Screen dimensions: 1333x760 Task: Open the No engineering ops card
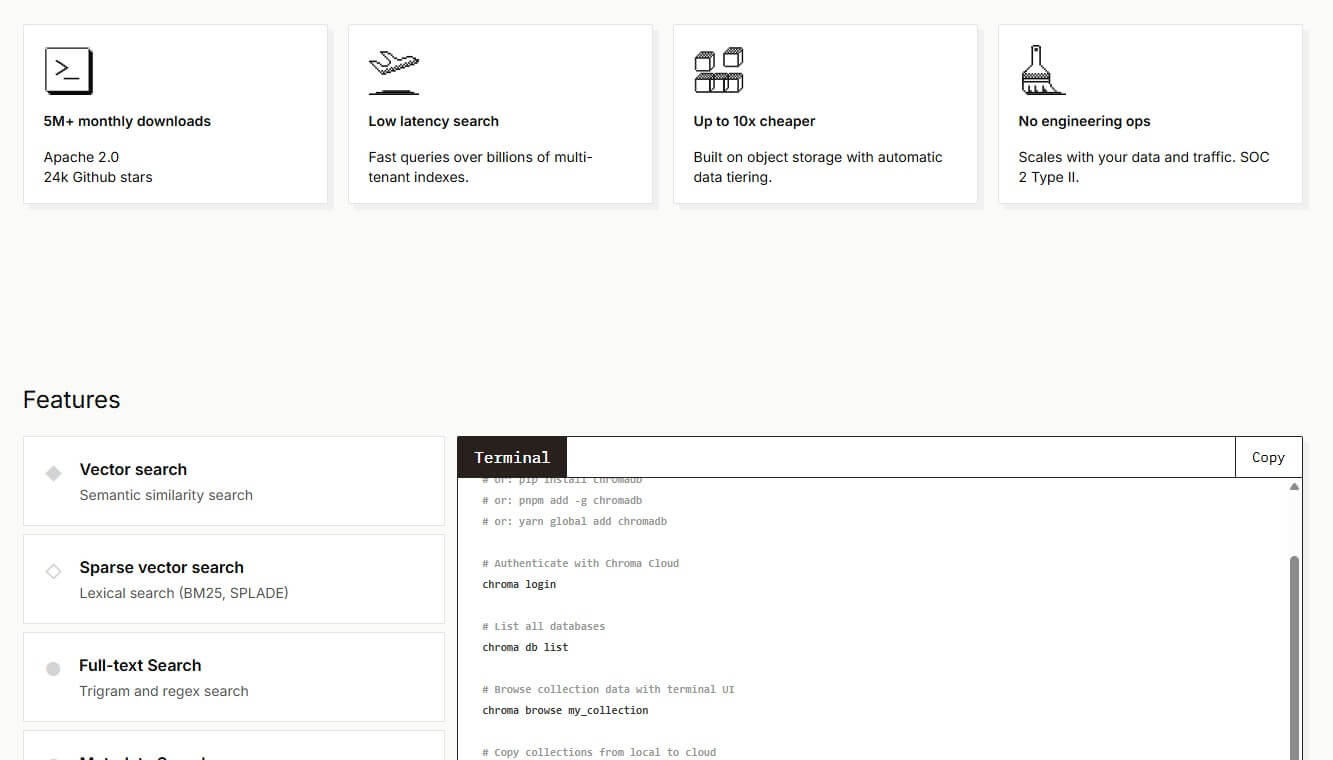pyautogui.click(x=1150, y=115)
